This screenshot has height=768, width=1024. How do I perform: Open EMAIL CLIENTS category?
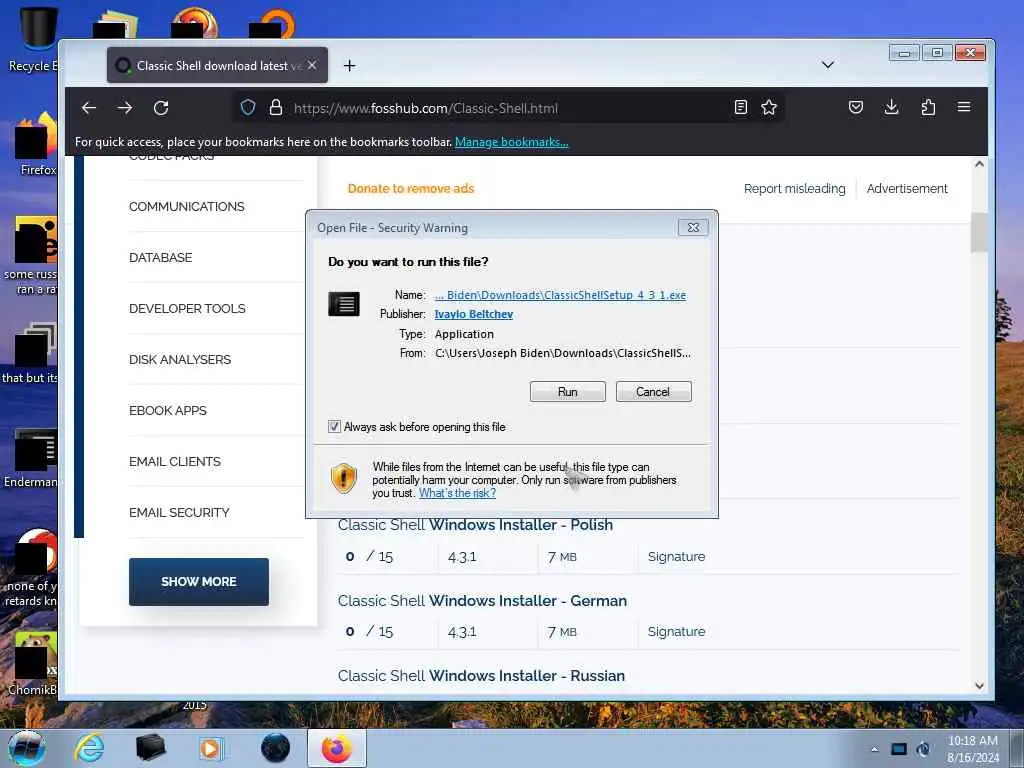pos(175,461)
